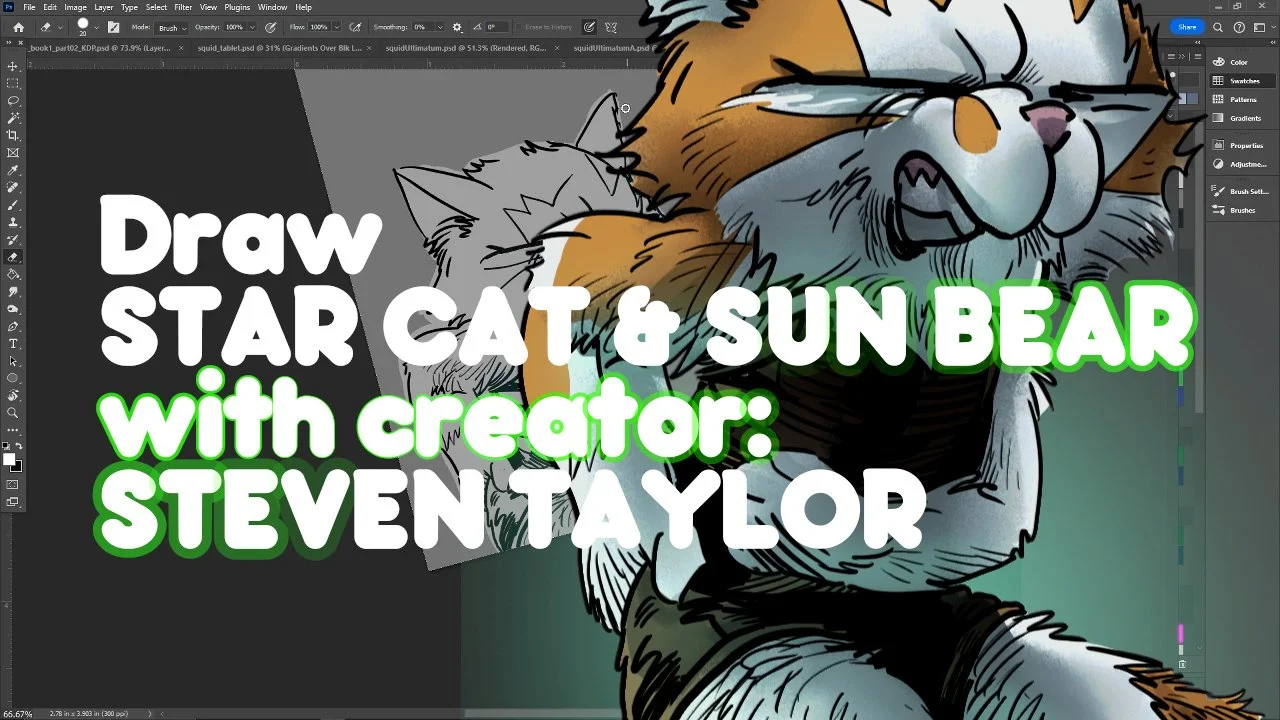Toggle Quick Mask mode

pyautogui.click(x=13, y=485)
